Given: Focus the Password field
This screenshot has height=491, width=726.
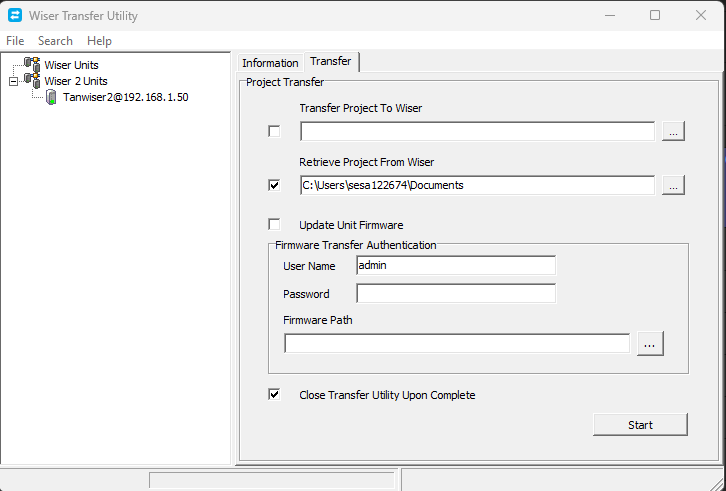Looking at the screenshot, I should coord(456,294).
